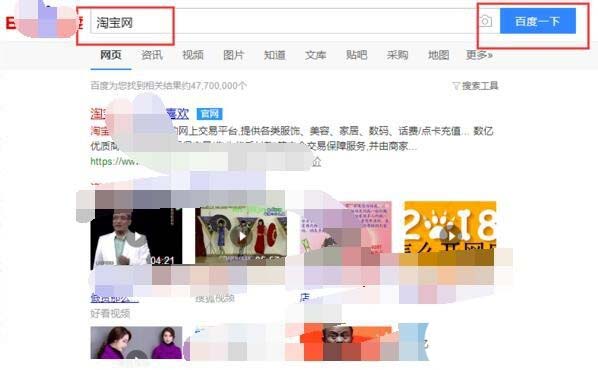The image size is (598, 370).
Task: Open the 知道 tab
Action: (275, 55)
